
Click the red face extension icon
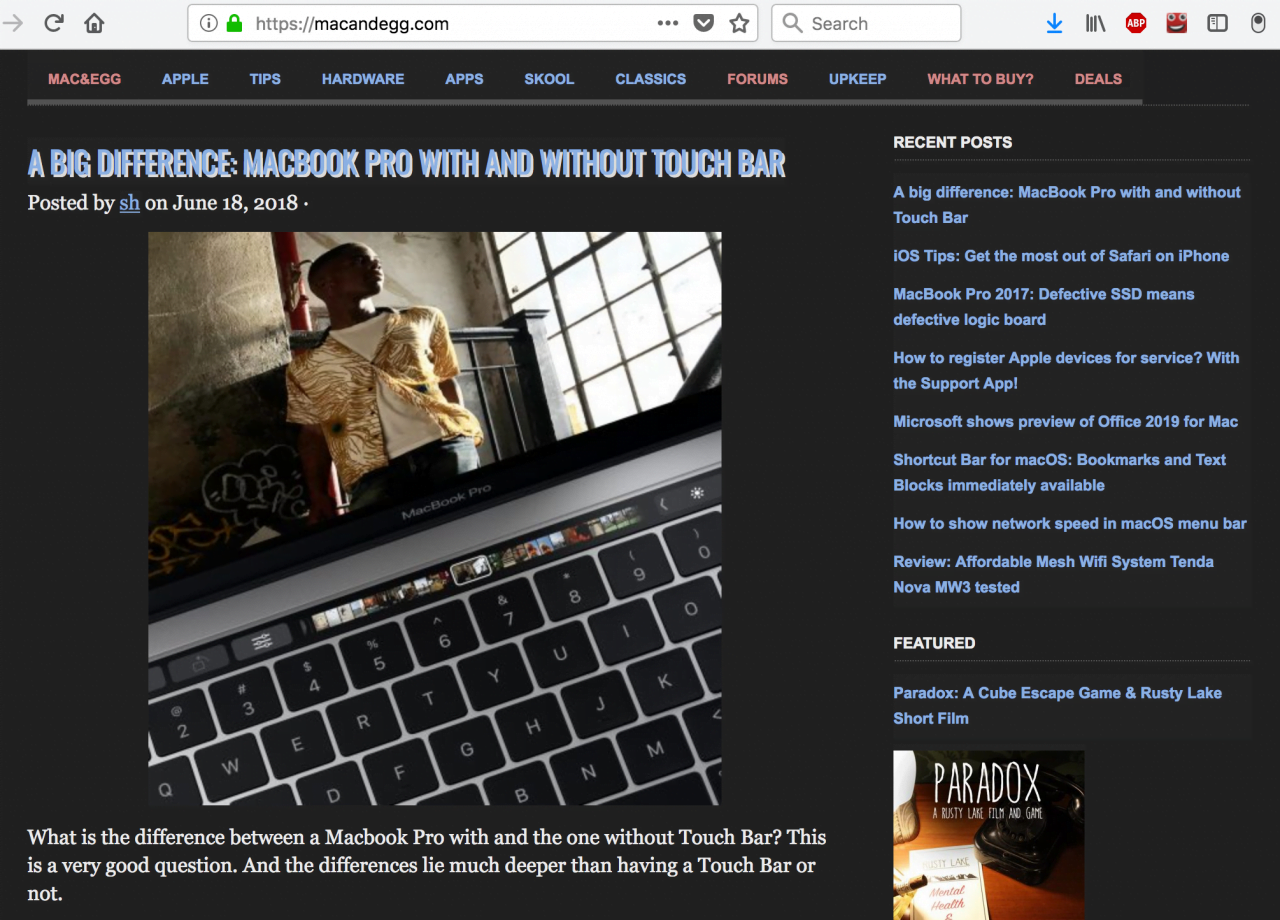click(1177, 23)
